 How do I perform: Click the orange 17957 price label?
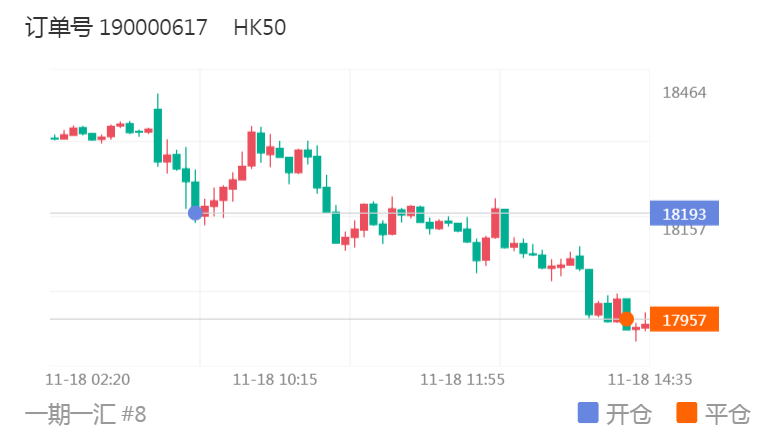coord(684,320)
